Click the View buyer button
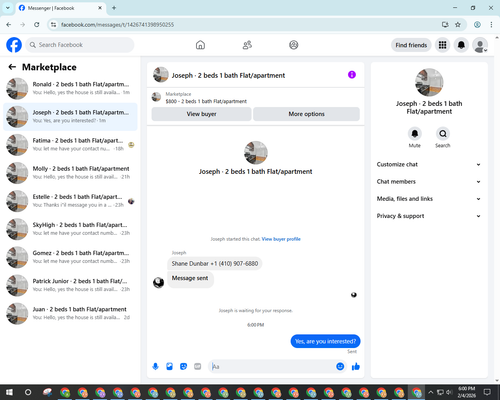The width and height of the screenshot is (500, 400). (201, 114)
